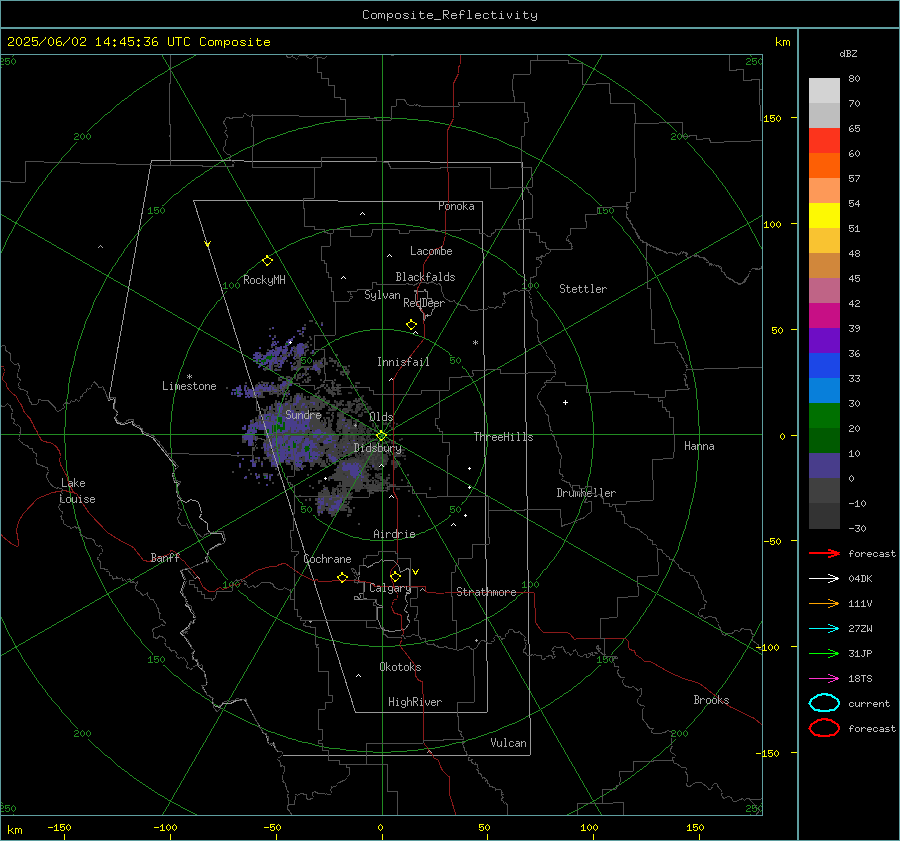Click the white 04DK arrow in legend

824,578
